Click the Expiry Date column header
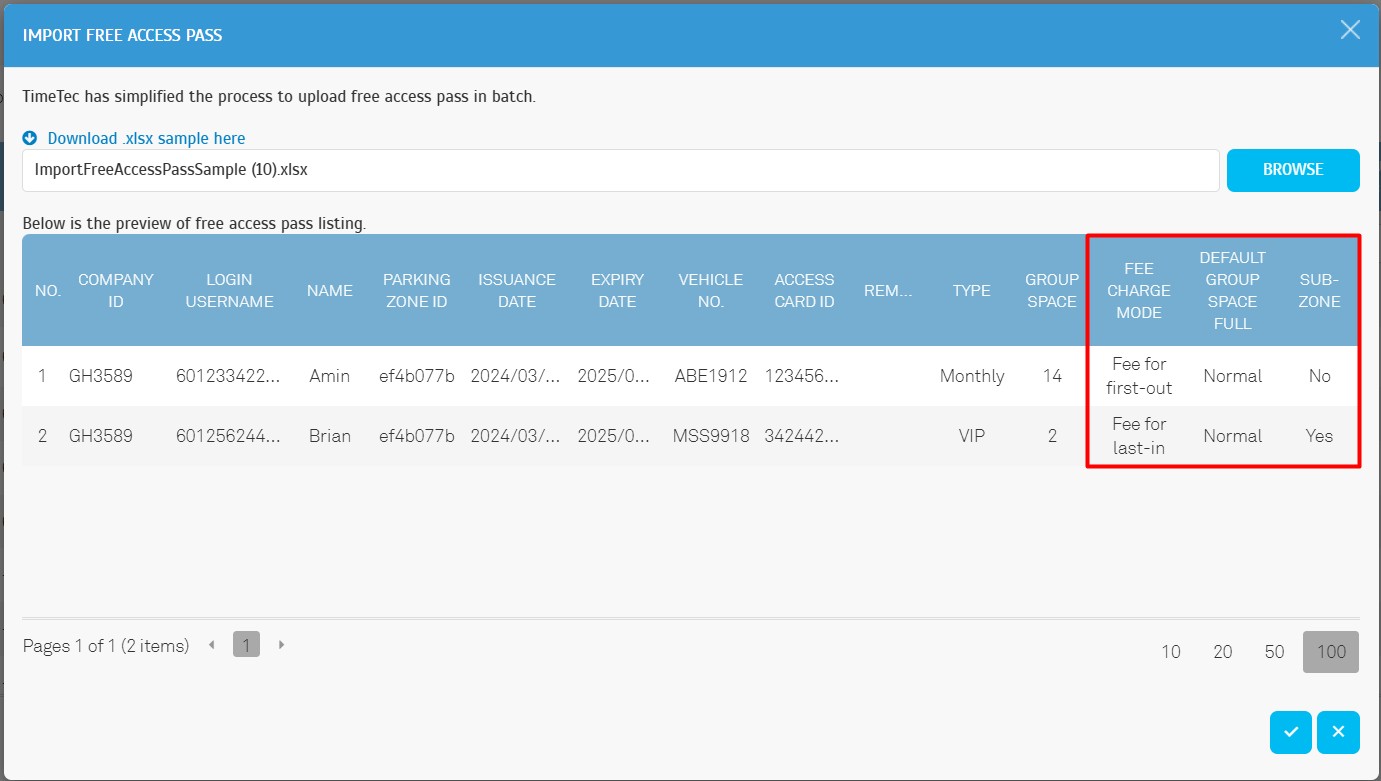The image size is (1381, 781). 617,290
